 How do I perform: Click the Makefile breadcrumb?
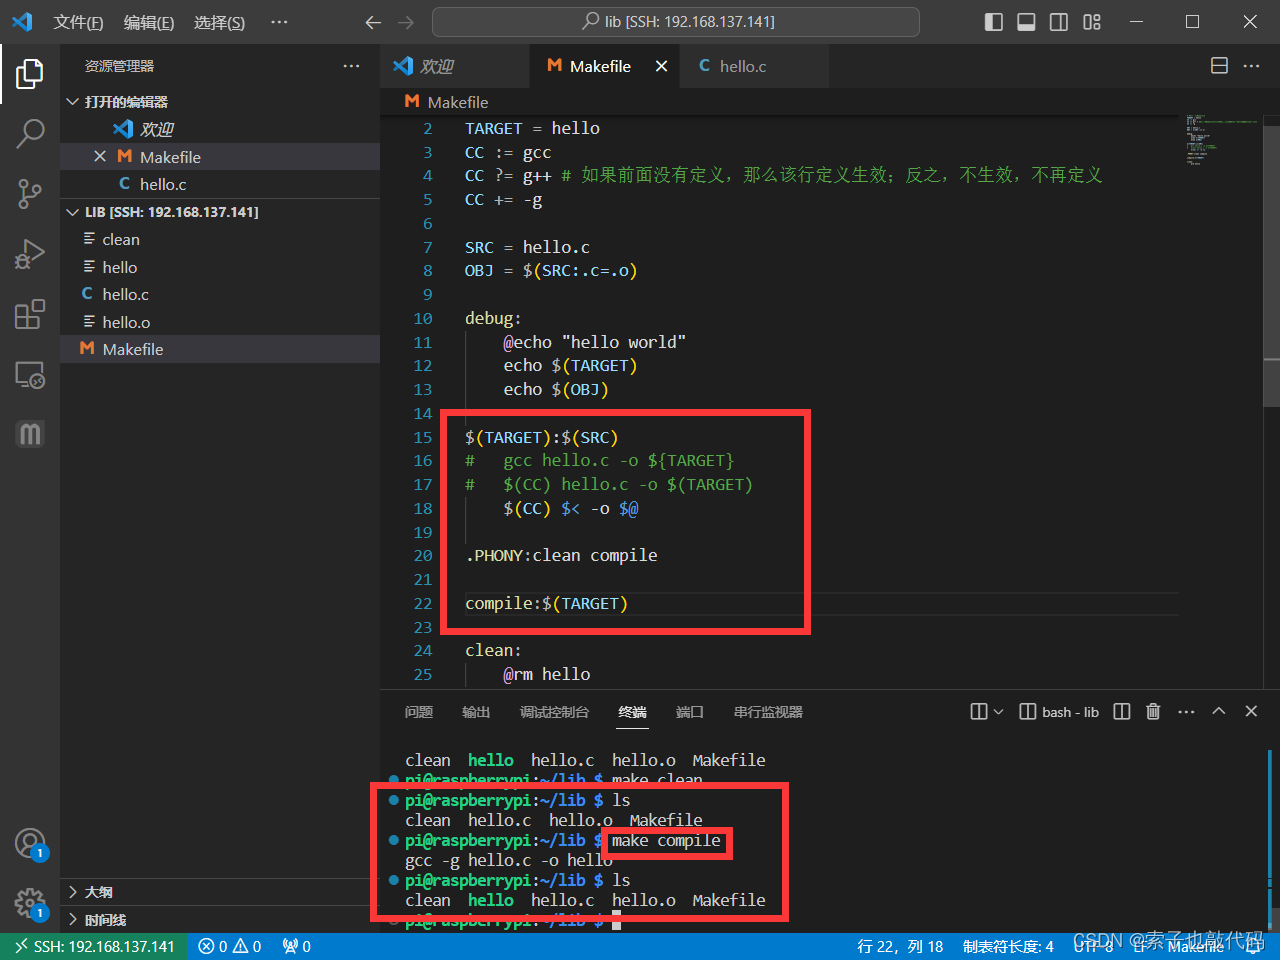point(447,102)
